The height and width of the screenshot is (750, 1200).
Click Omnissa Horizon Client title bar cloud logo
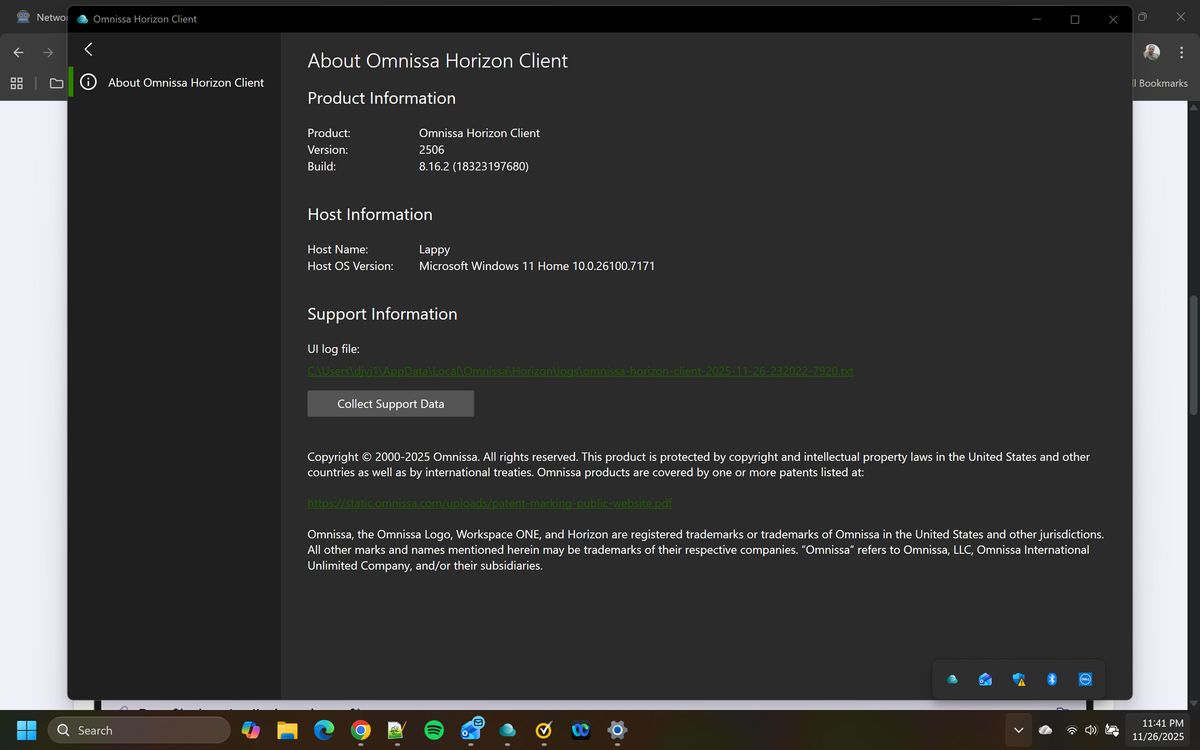pos(82,19)
